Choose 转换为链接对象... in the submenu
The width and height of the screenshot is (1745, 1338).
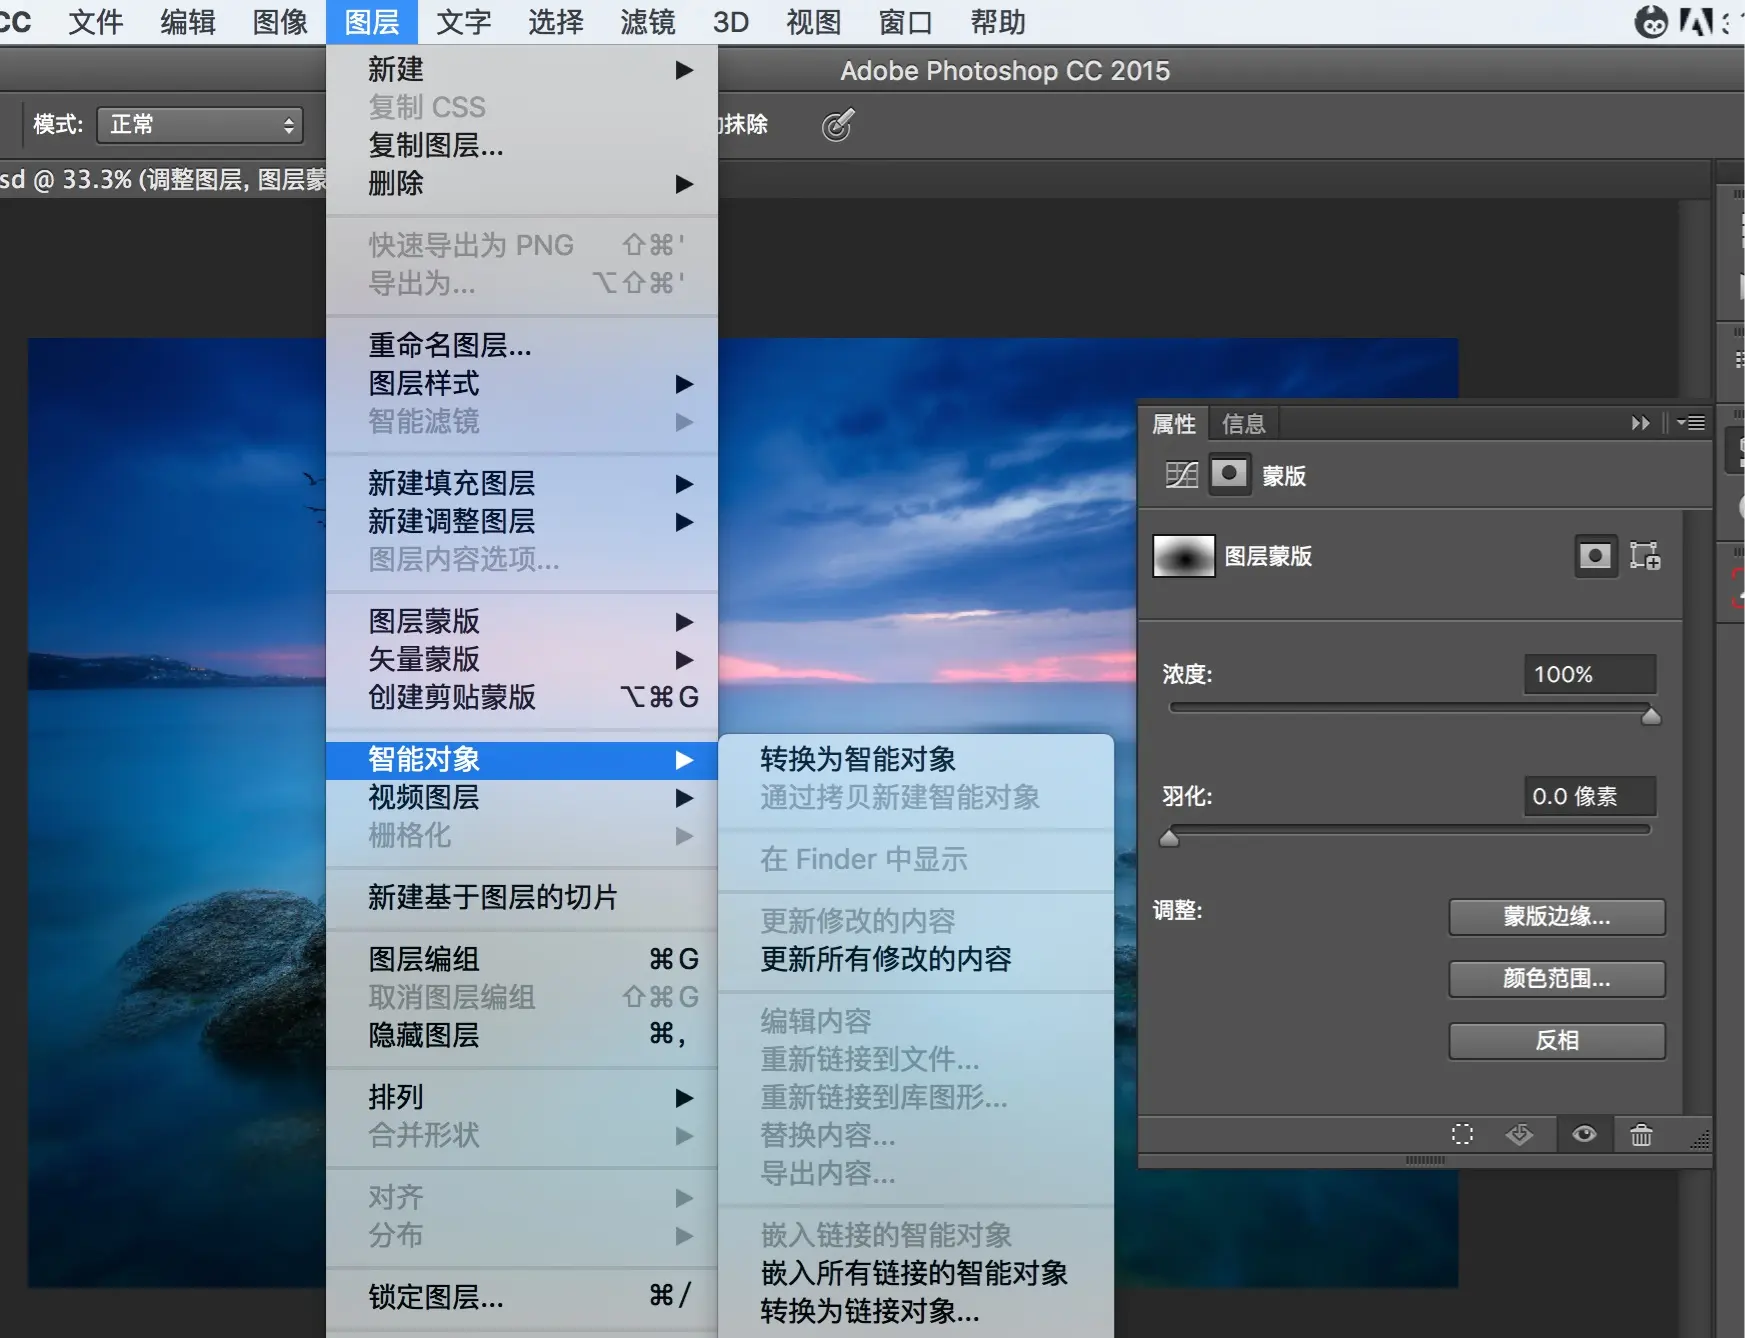[x=916, y=1311]
